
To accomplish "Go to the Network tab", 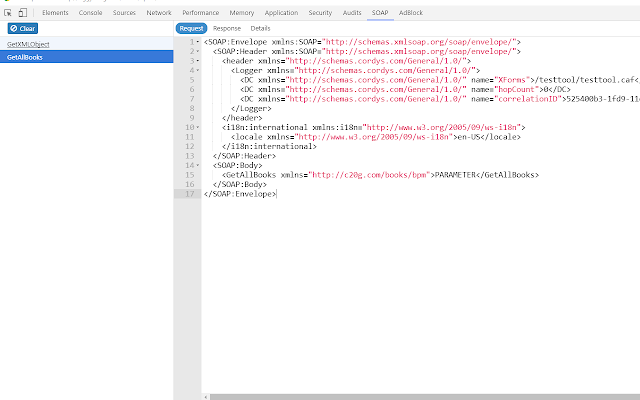I will tap(159, 13).
